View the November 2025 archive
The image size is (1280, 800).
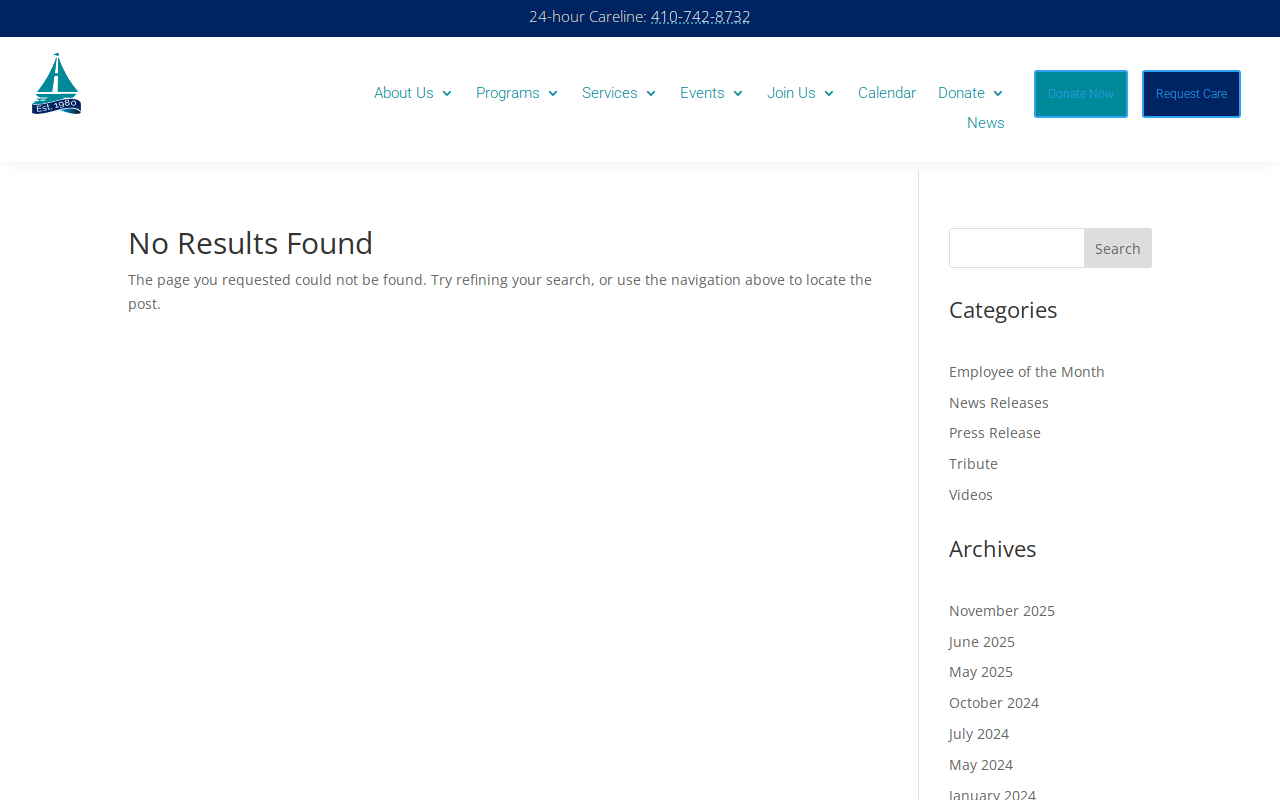(1002, 611)
